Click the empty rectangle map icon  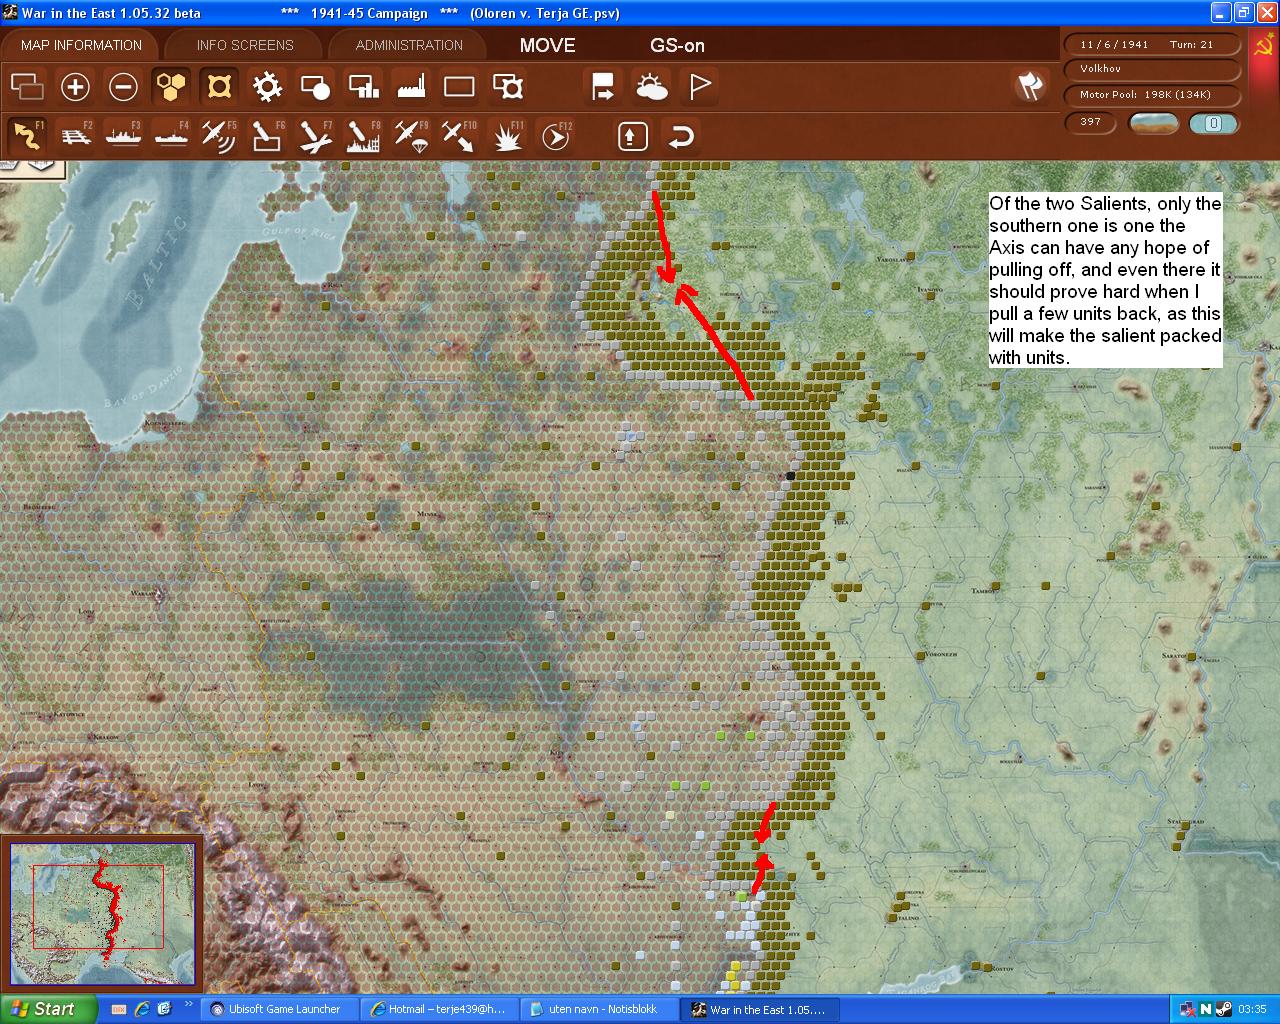click(x=459, y=87)
